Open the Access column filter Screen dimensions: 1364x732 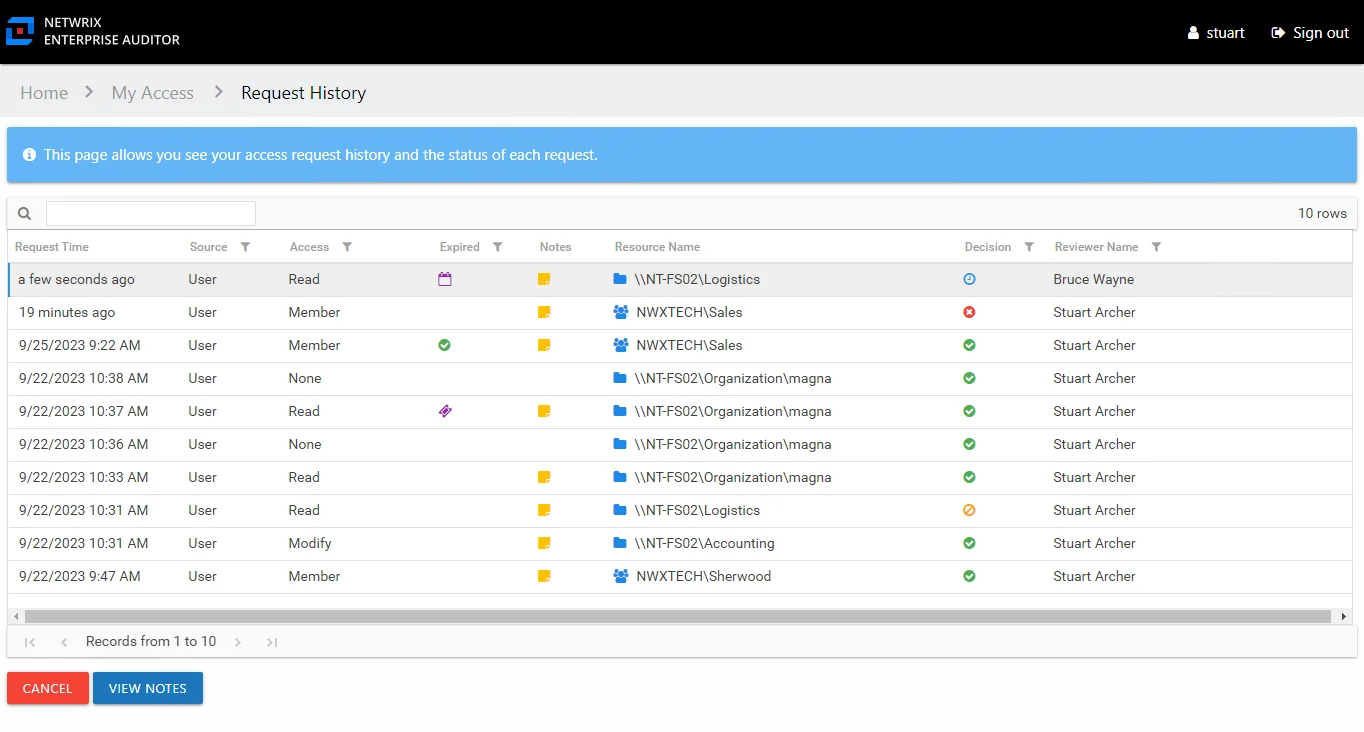347,247
